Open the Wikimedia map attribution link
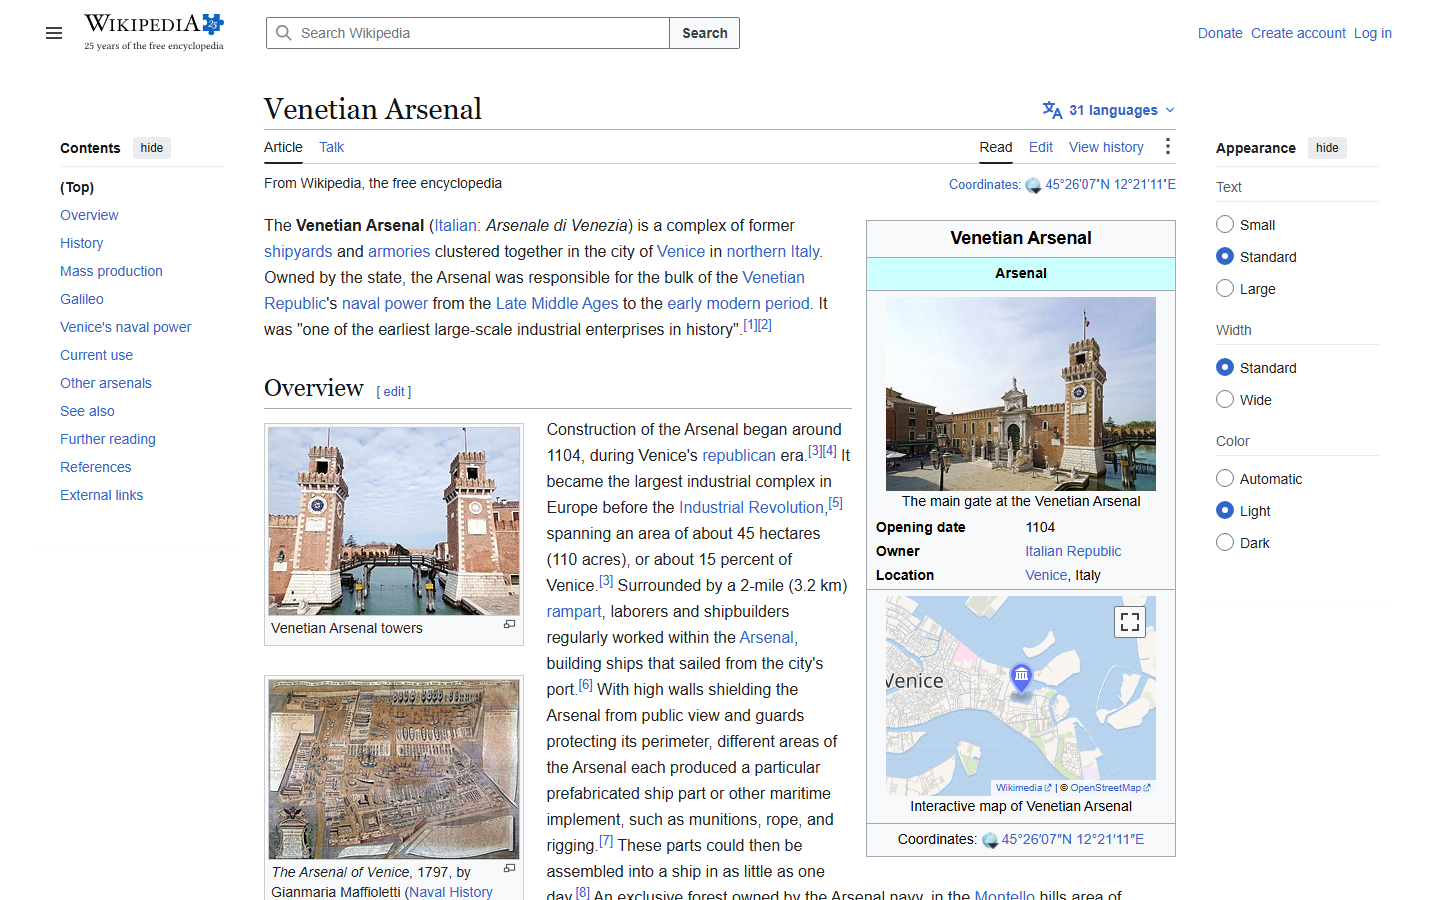This screenshot has width=1440, height=900. [x=1023, y=788]
